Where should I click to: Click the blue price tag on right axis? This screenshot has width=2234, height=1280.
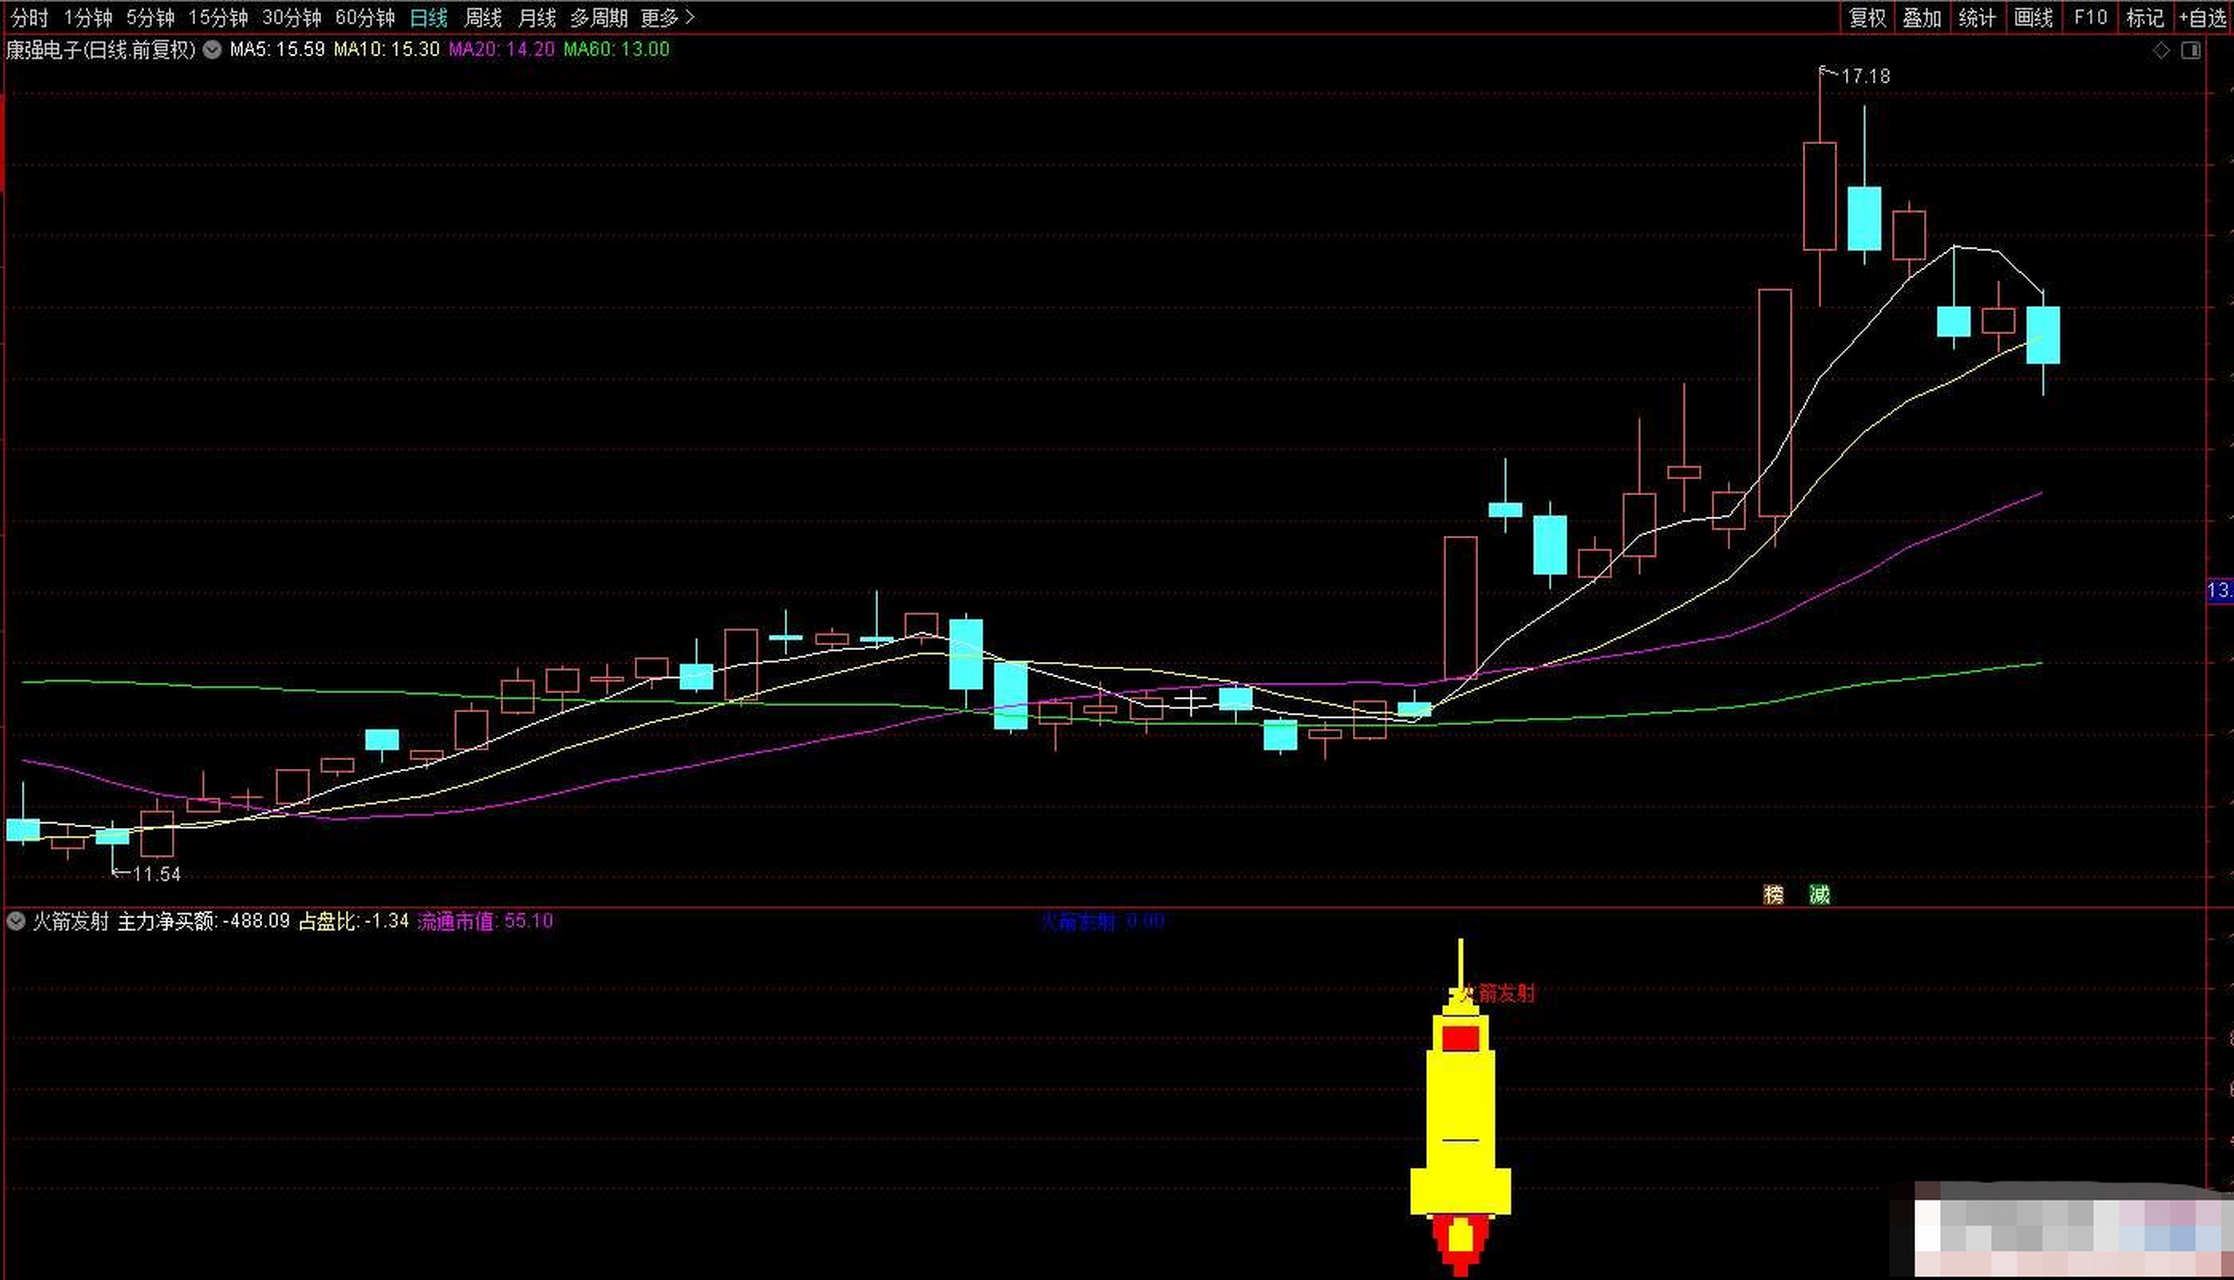point(2219,590)
